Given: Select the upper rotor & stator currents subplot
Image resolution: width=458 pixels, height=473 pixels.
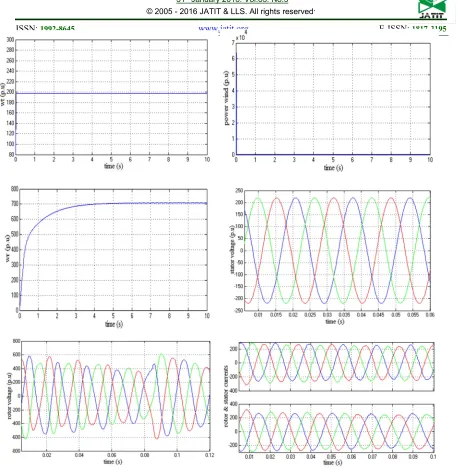Looking at the screenshot, I should [337, 366].
